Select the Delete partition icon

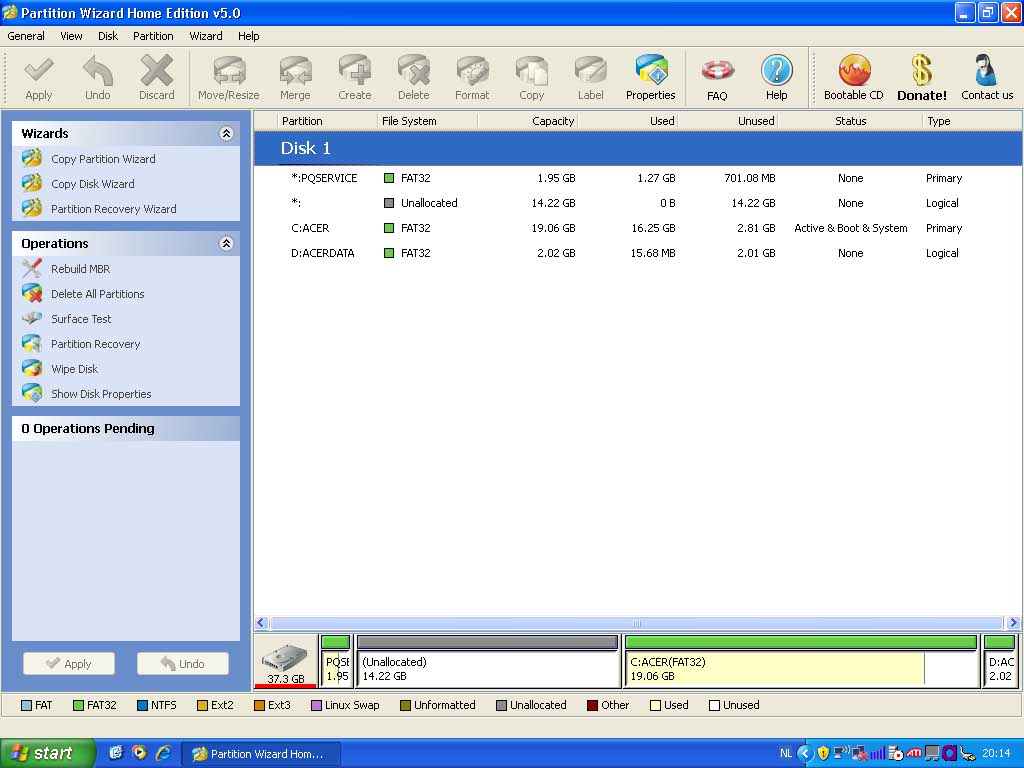point(414,71)
